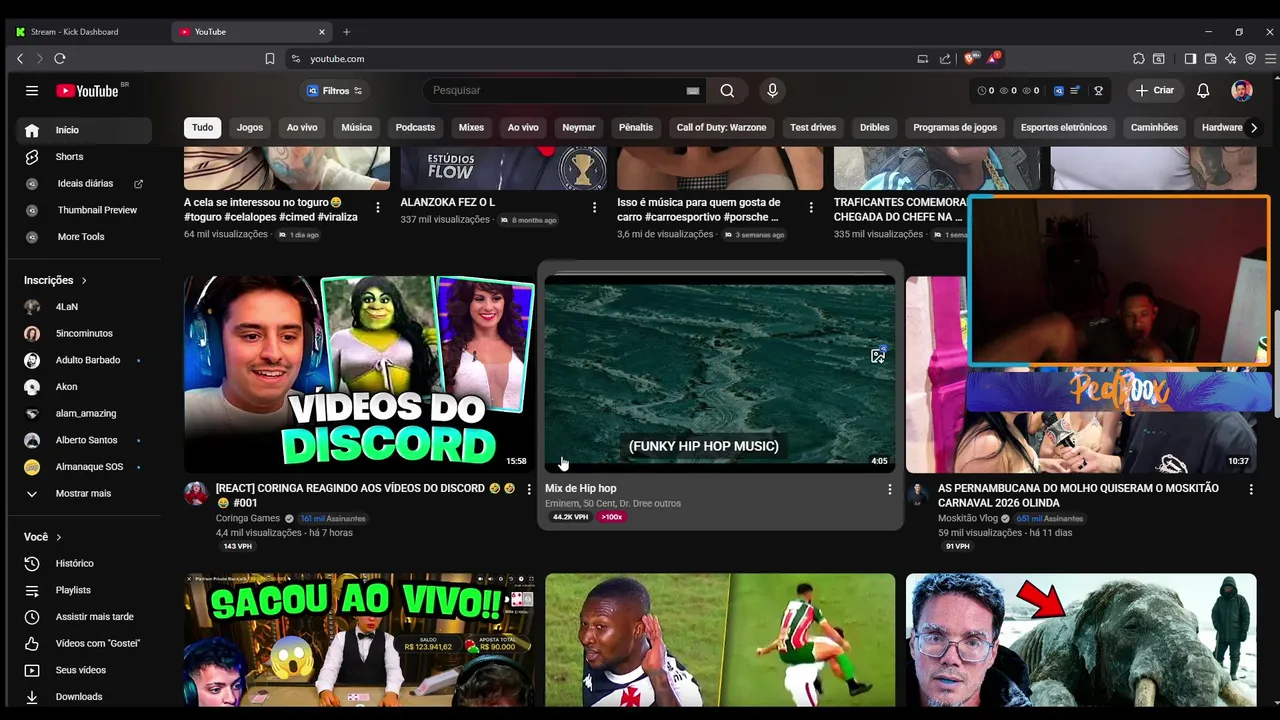The image size is (1280, 720).
Task: Open Coringa Games channel name
Action: (248, 518)
